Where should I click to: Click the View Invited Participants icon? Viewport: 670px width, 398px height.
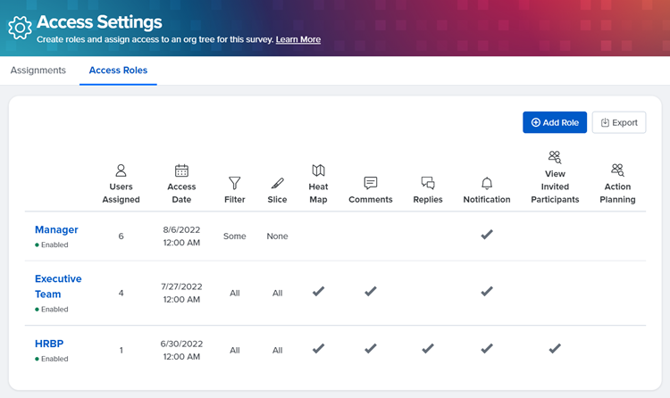click(555, 157)
